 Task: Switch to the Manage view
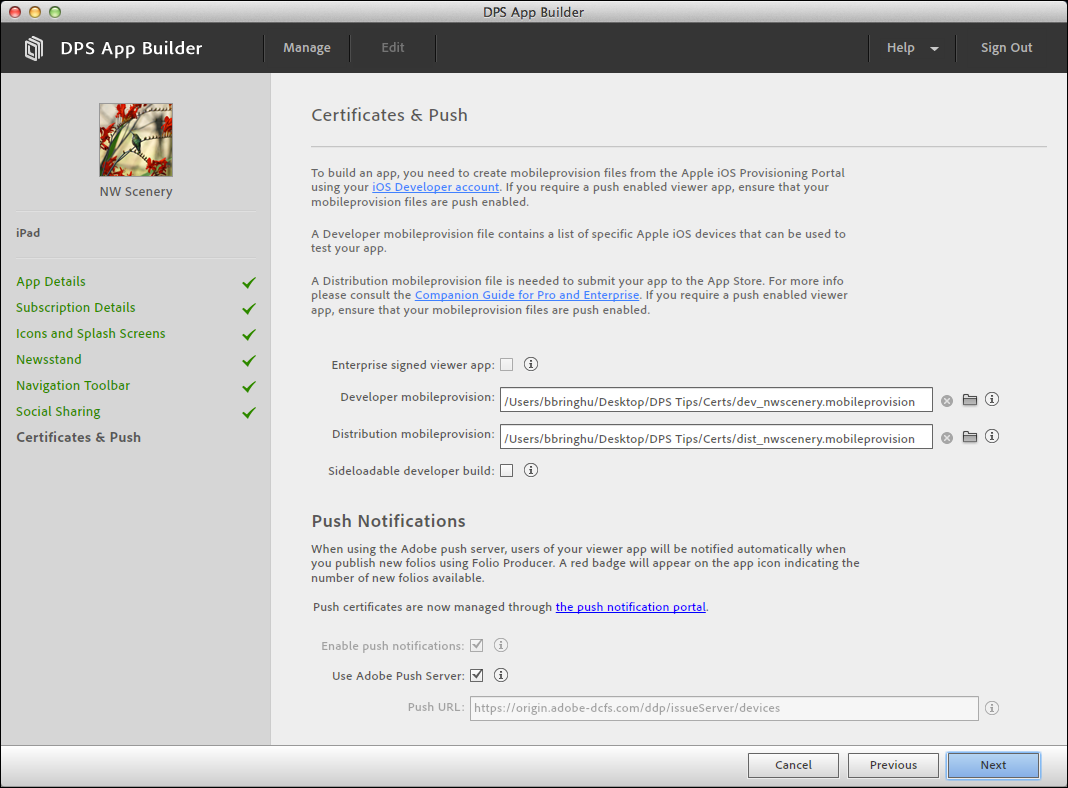(306, 47)
